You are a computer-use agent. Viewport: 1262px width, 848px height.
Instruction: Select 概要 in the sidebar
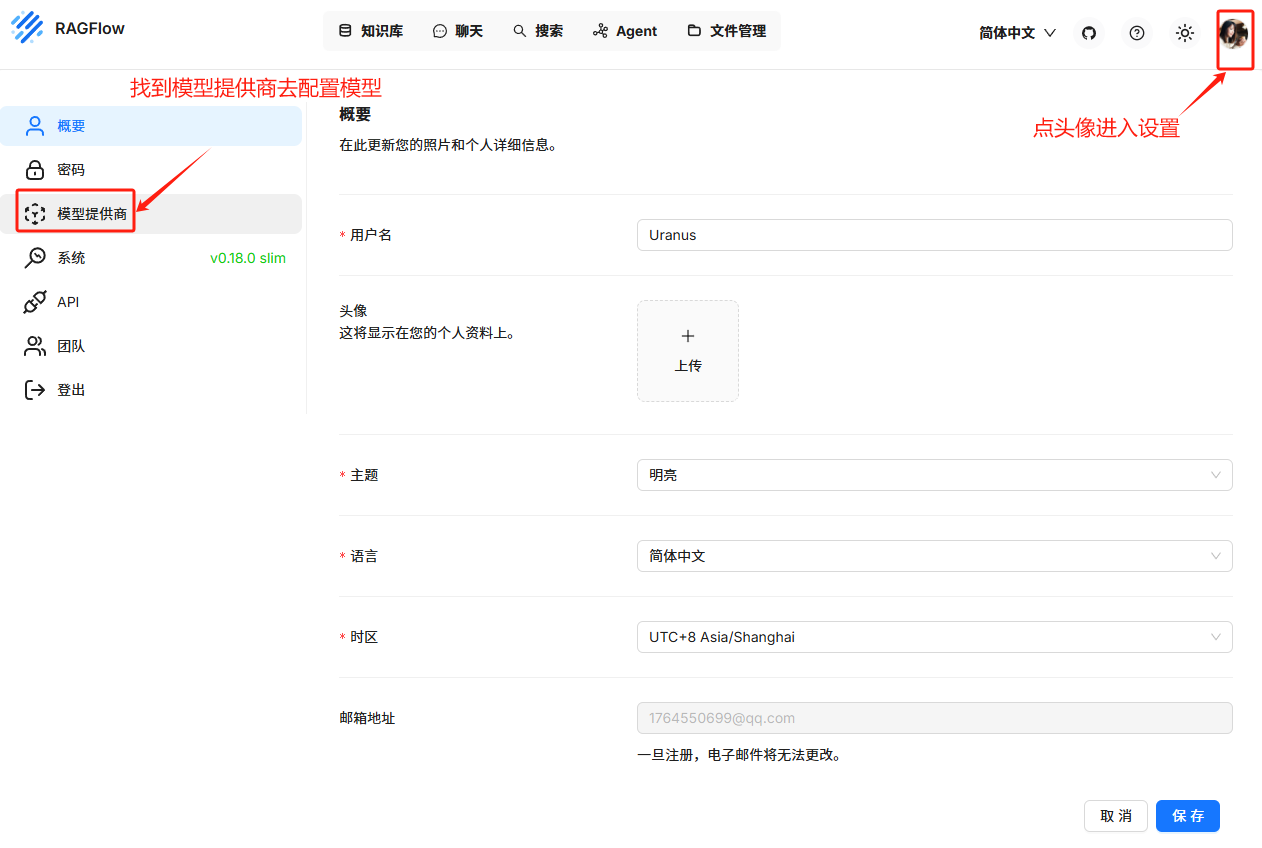click(151, 126)
